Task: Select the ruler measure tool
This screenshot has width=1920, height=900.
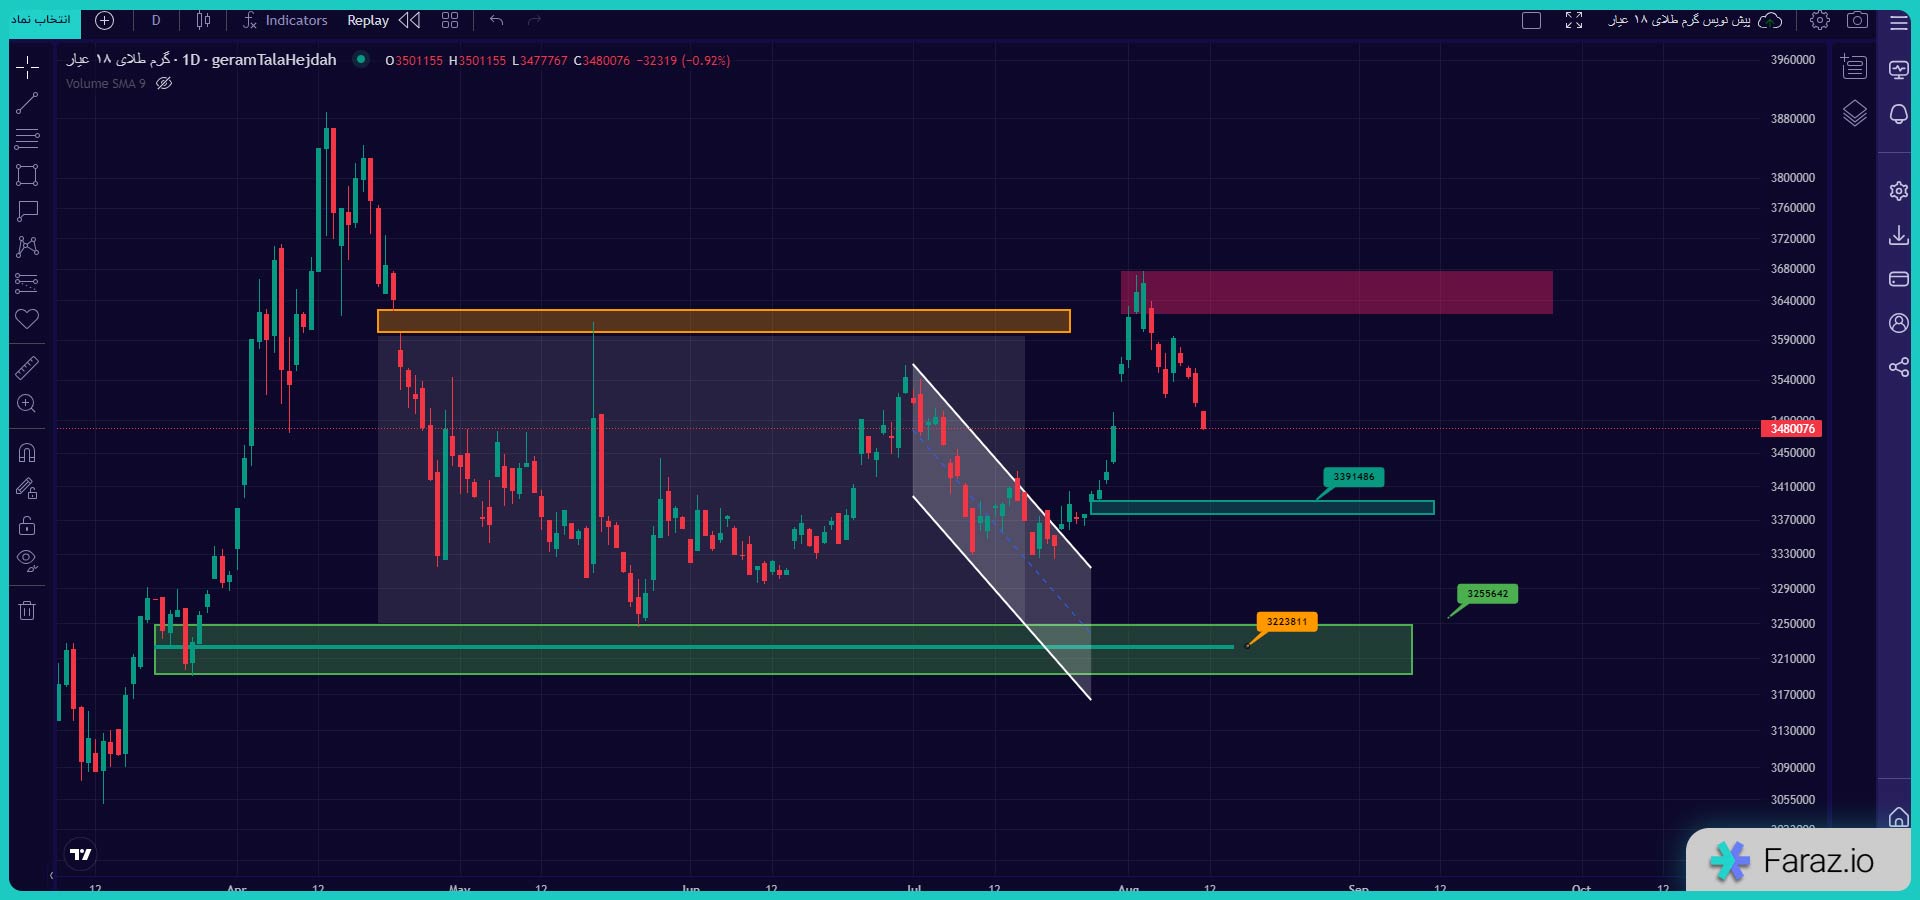Action: tap(27, 368)
